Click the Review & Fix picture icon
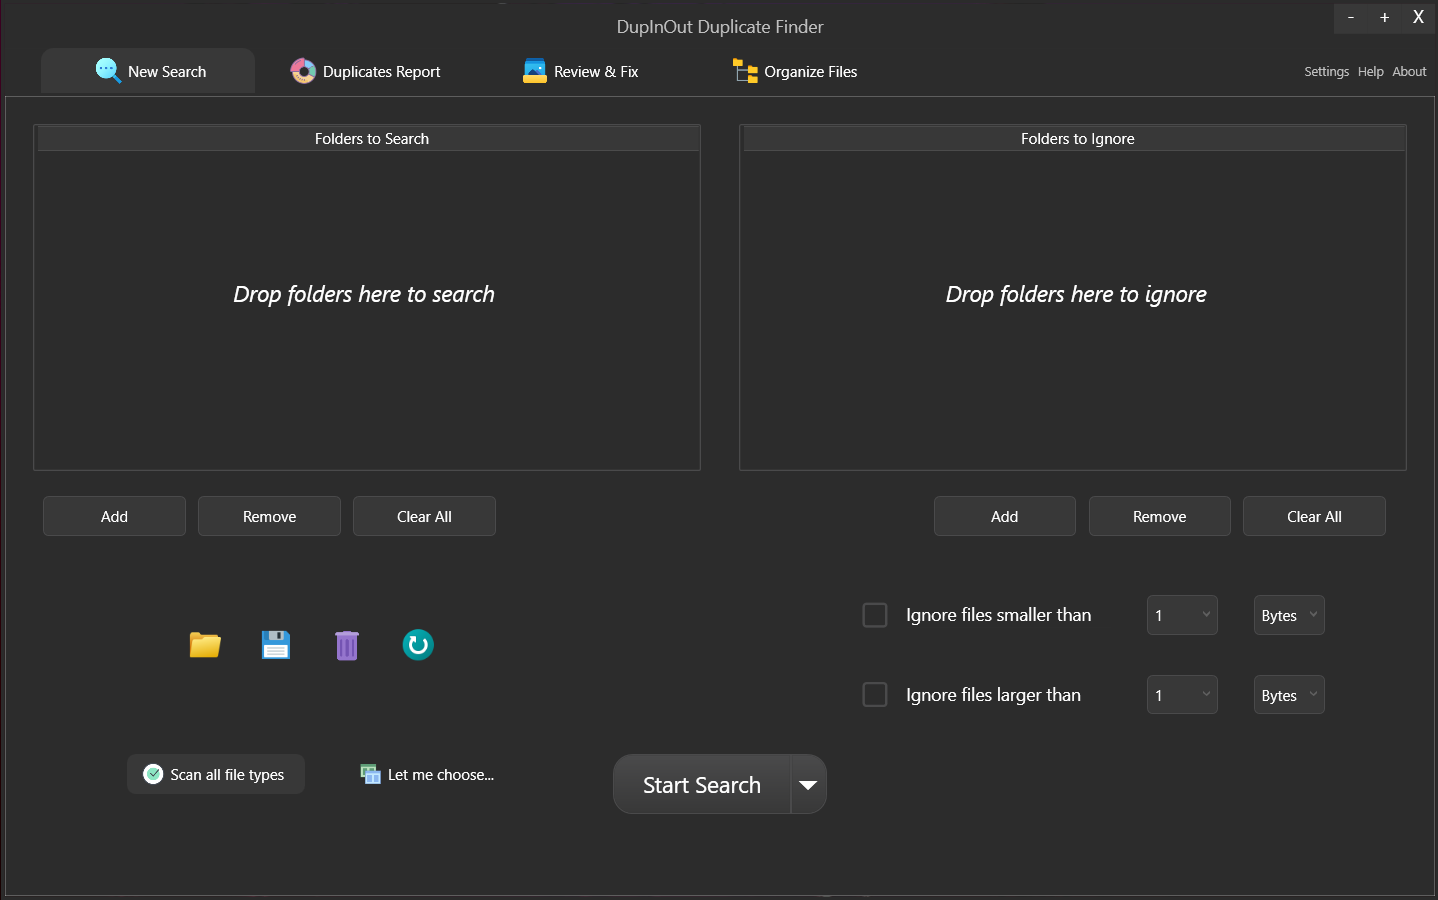 click(535, 71)
